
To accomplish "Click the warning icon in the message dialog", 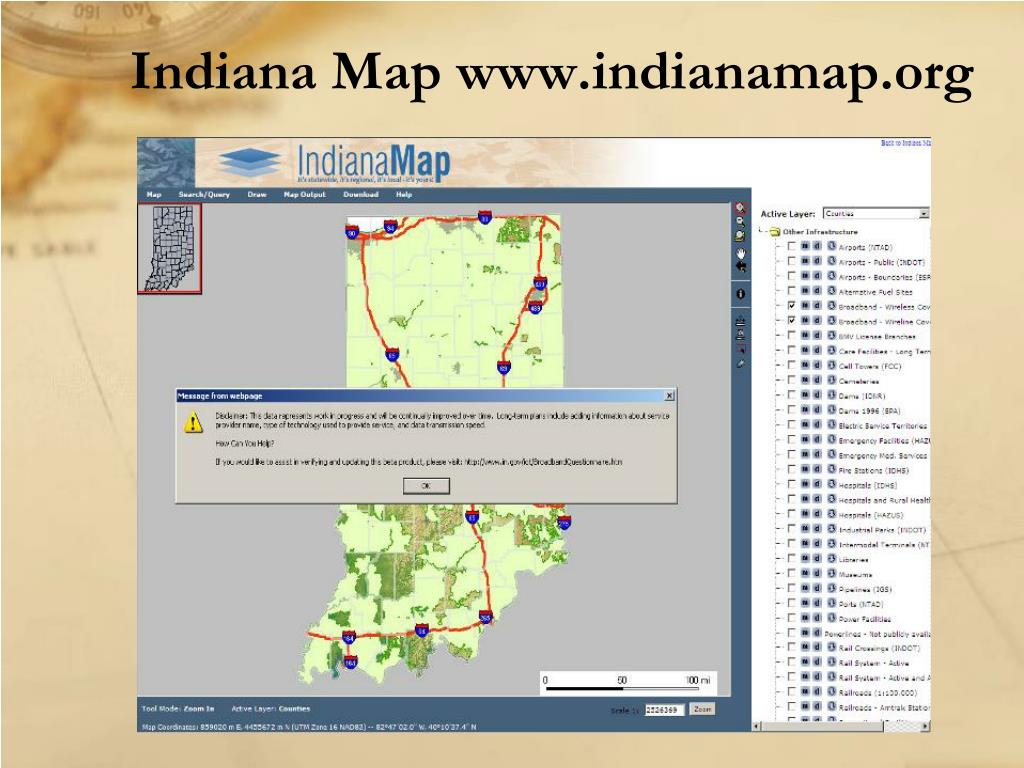I will pyautogui.click(x=193, y=423).
